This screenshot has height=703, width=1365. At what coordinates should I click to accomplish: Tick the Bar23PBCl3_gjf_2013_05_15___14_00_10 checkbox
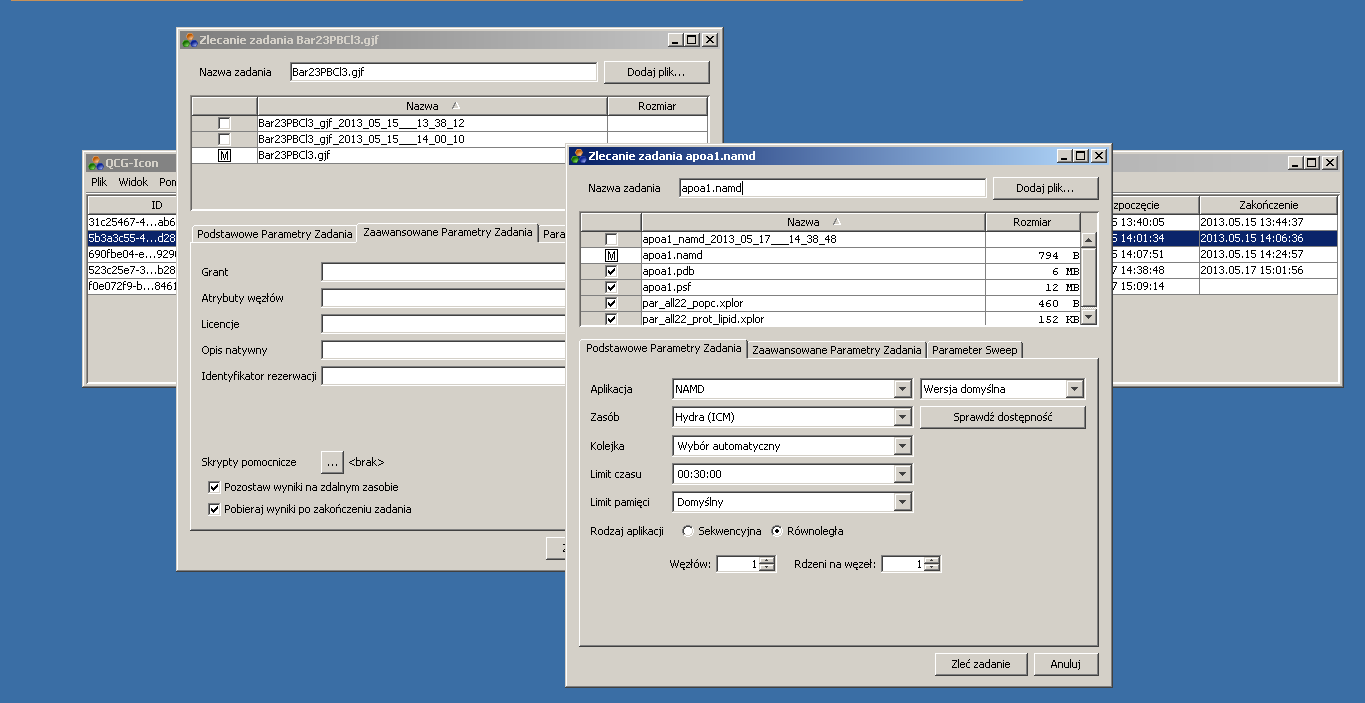(x=224, y=140)
